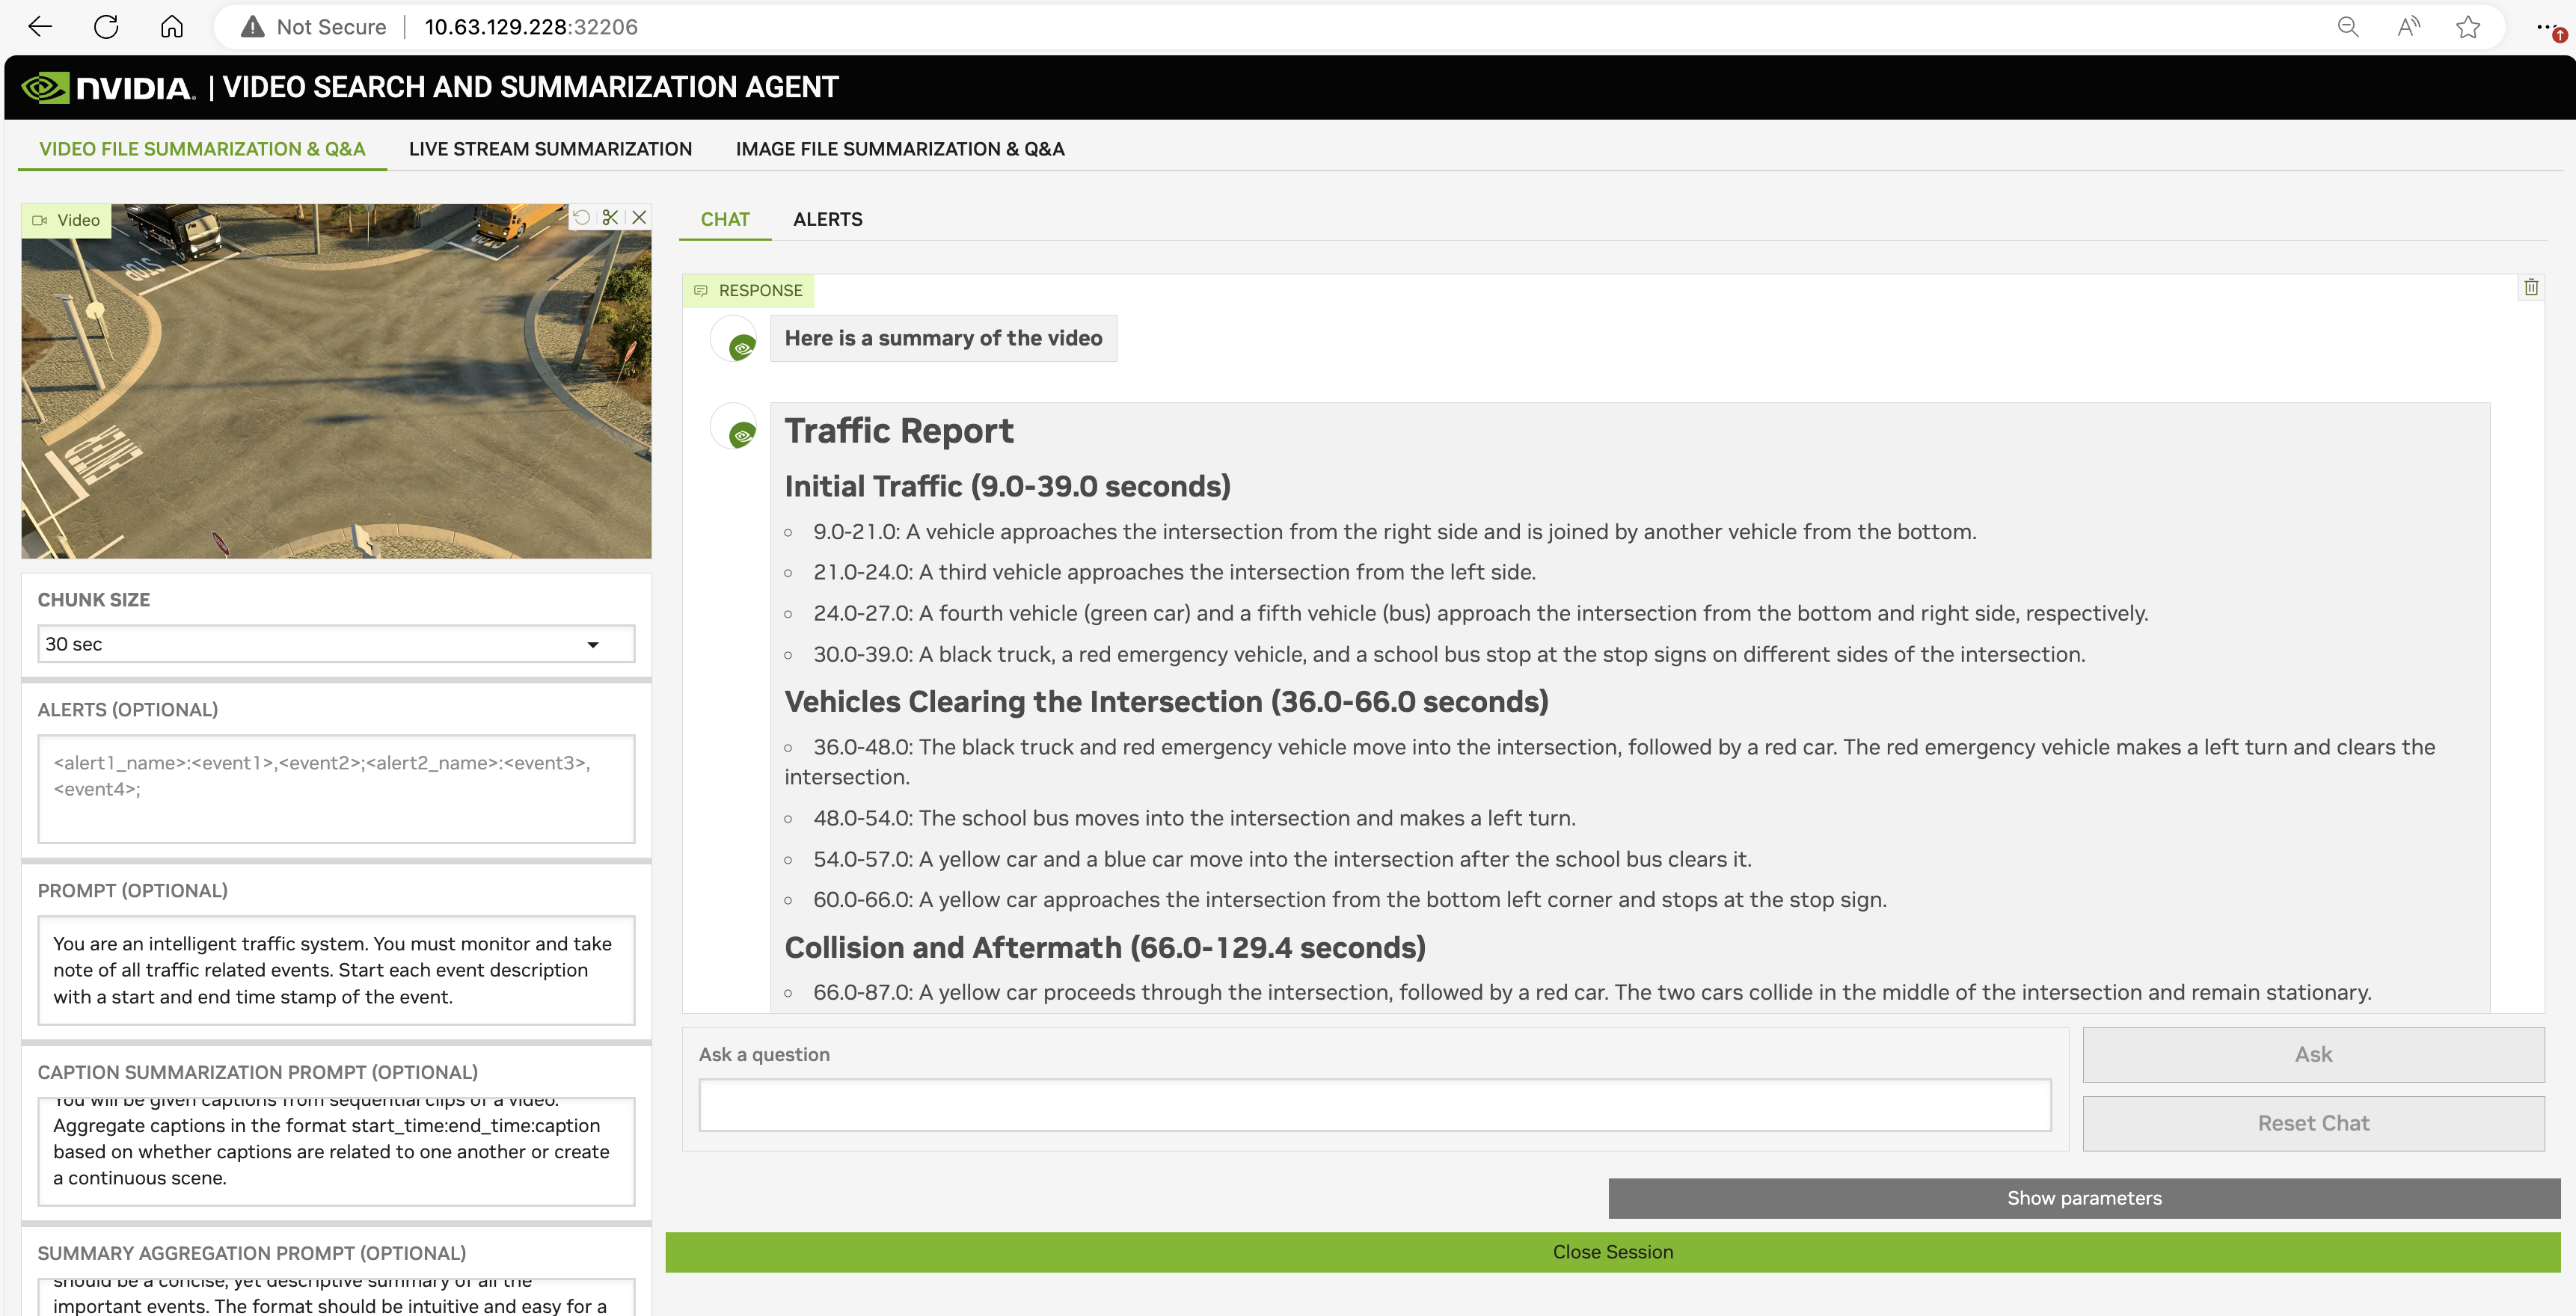Open the Chunk Size dropdown
The height and width of the screenshot is (1316, 2576).
(x=336, y=644)
